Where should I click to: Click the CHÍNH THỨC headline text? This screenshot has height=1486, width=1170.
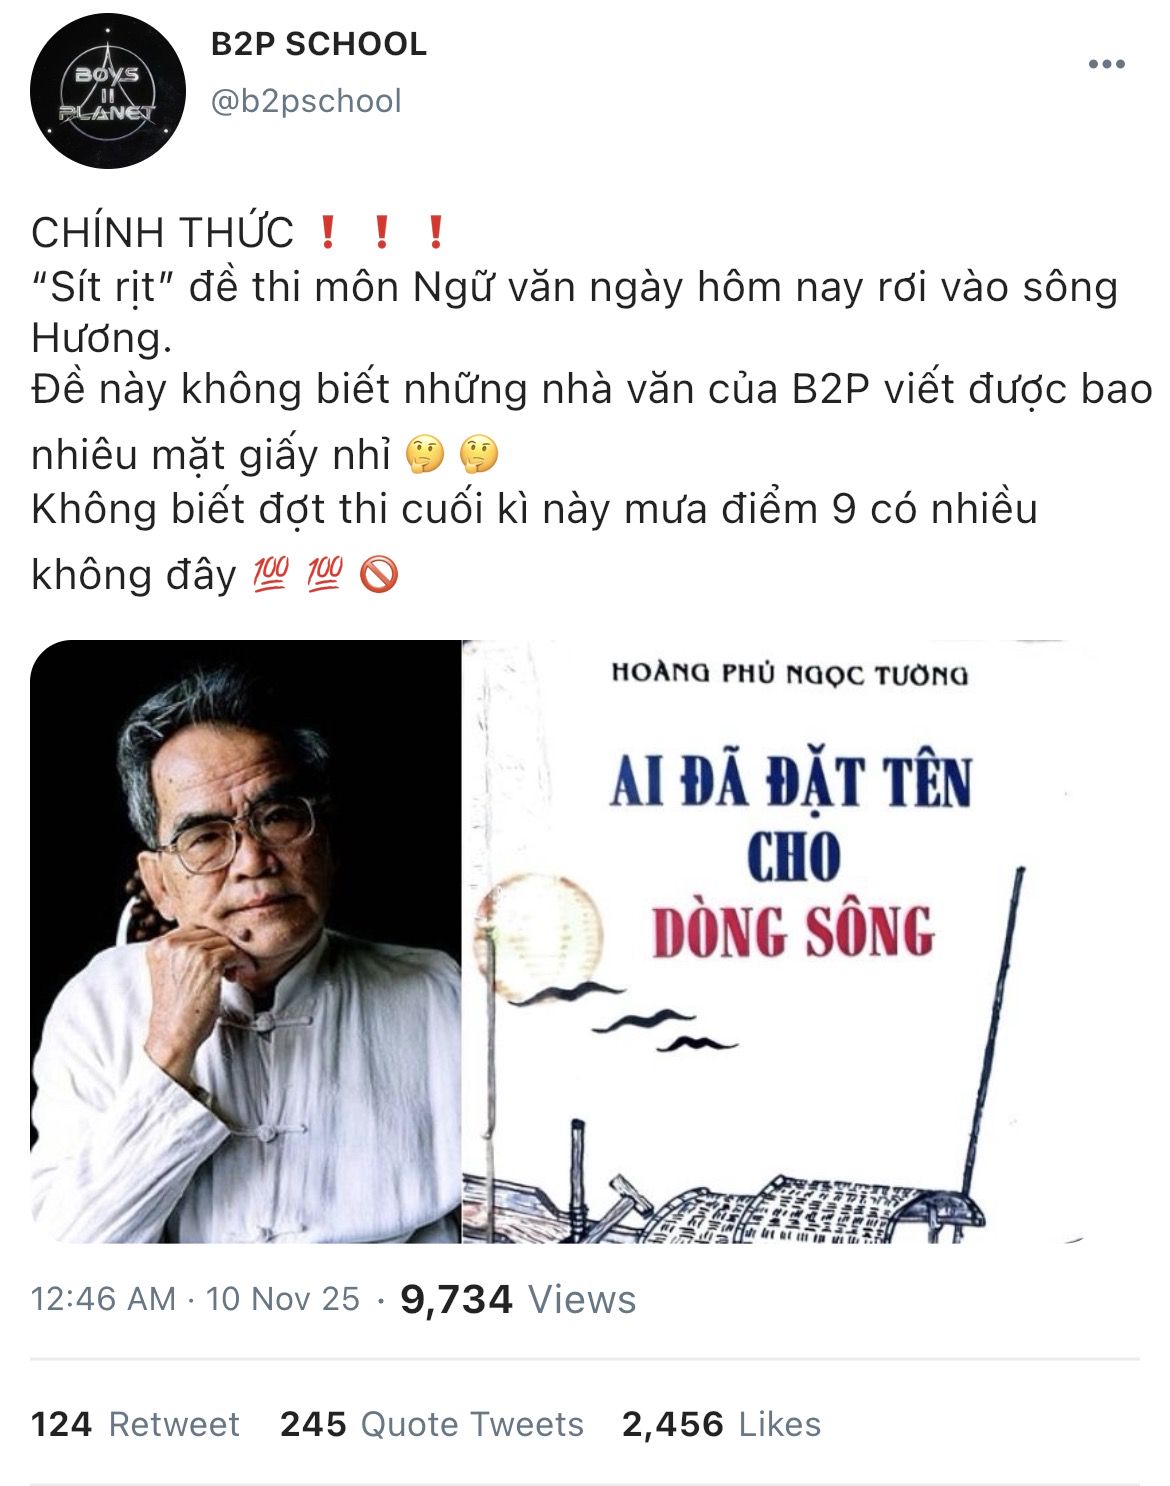pos(163,233)
